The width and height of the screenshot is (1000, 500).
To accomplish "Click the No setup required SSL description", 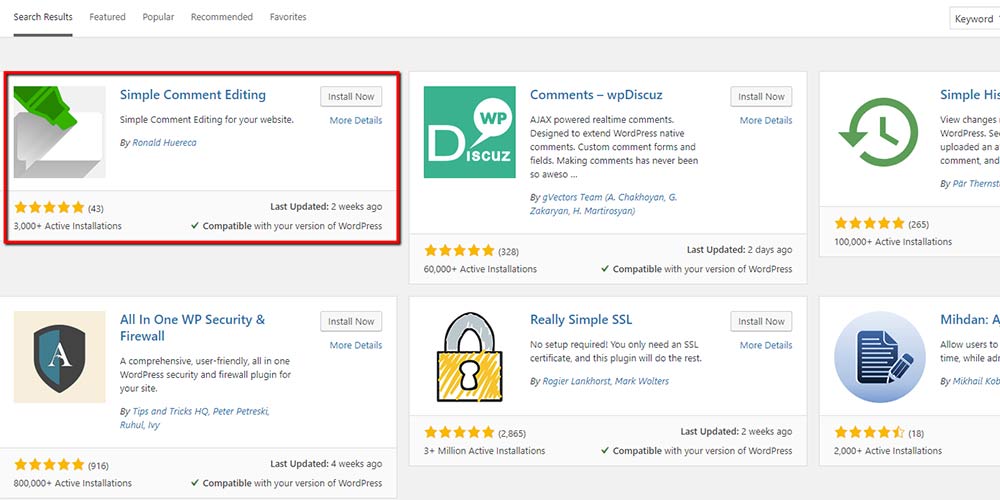I will [x=616, y=351].
